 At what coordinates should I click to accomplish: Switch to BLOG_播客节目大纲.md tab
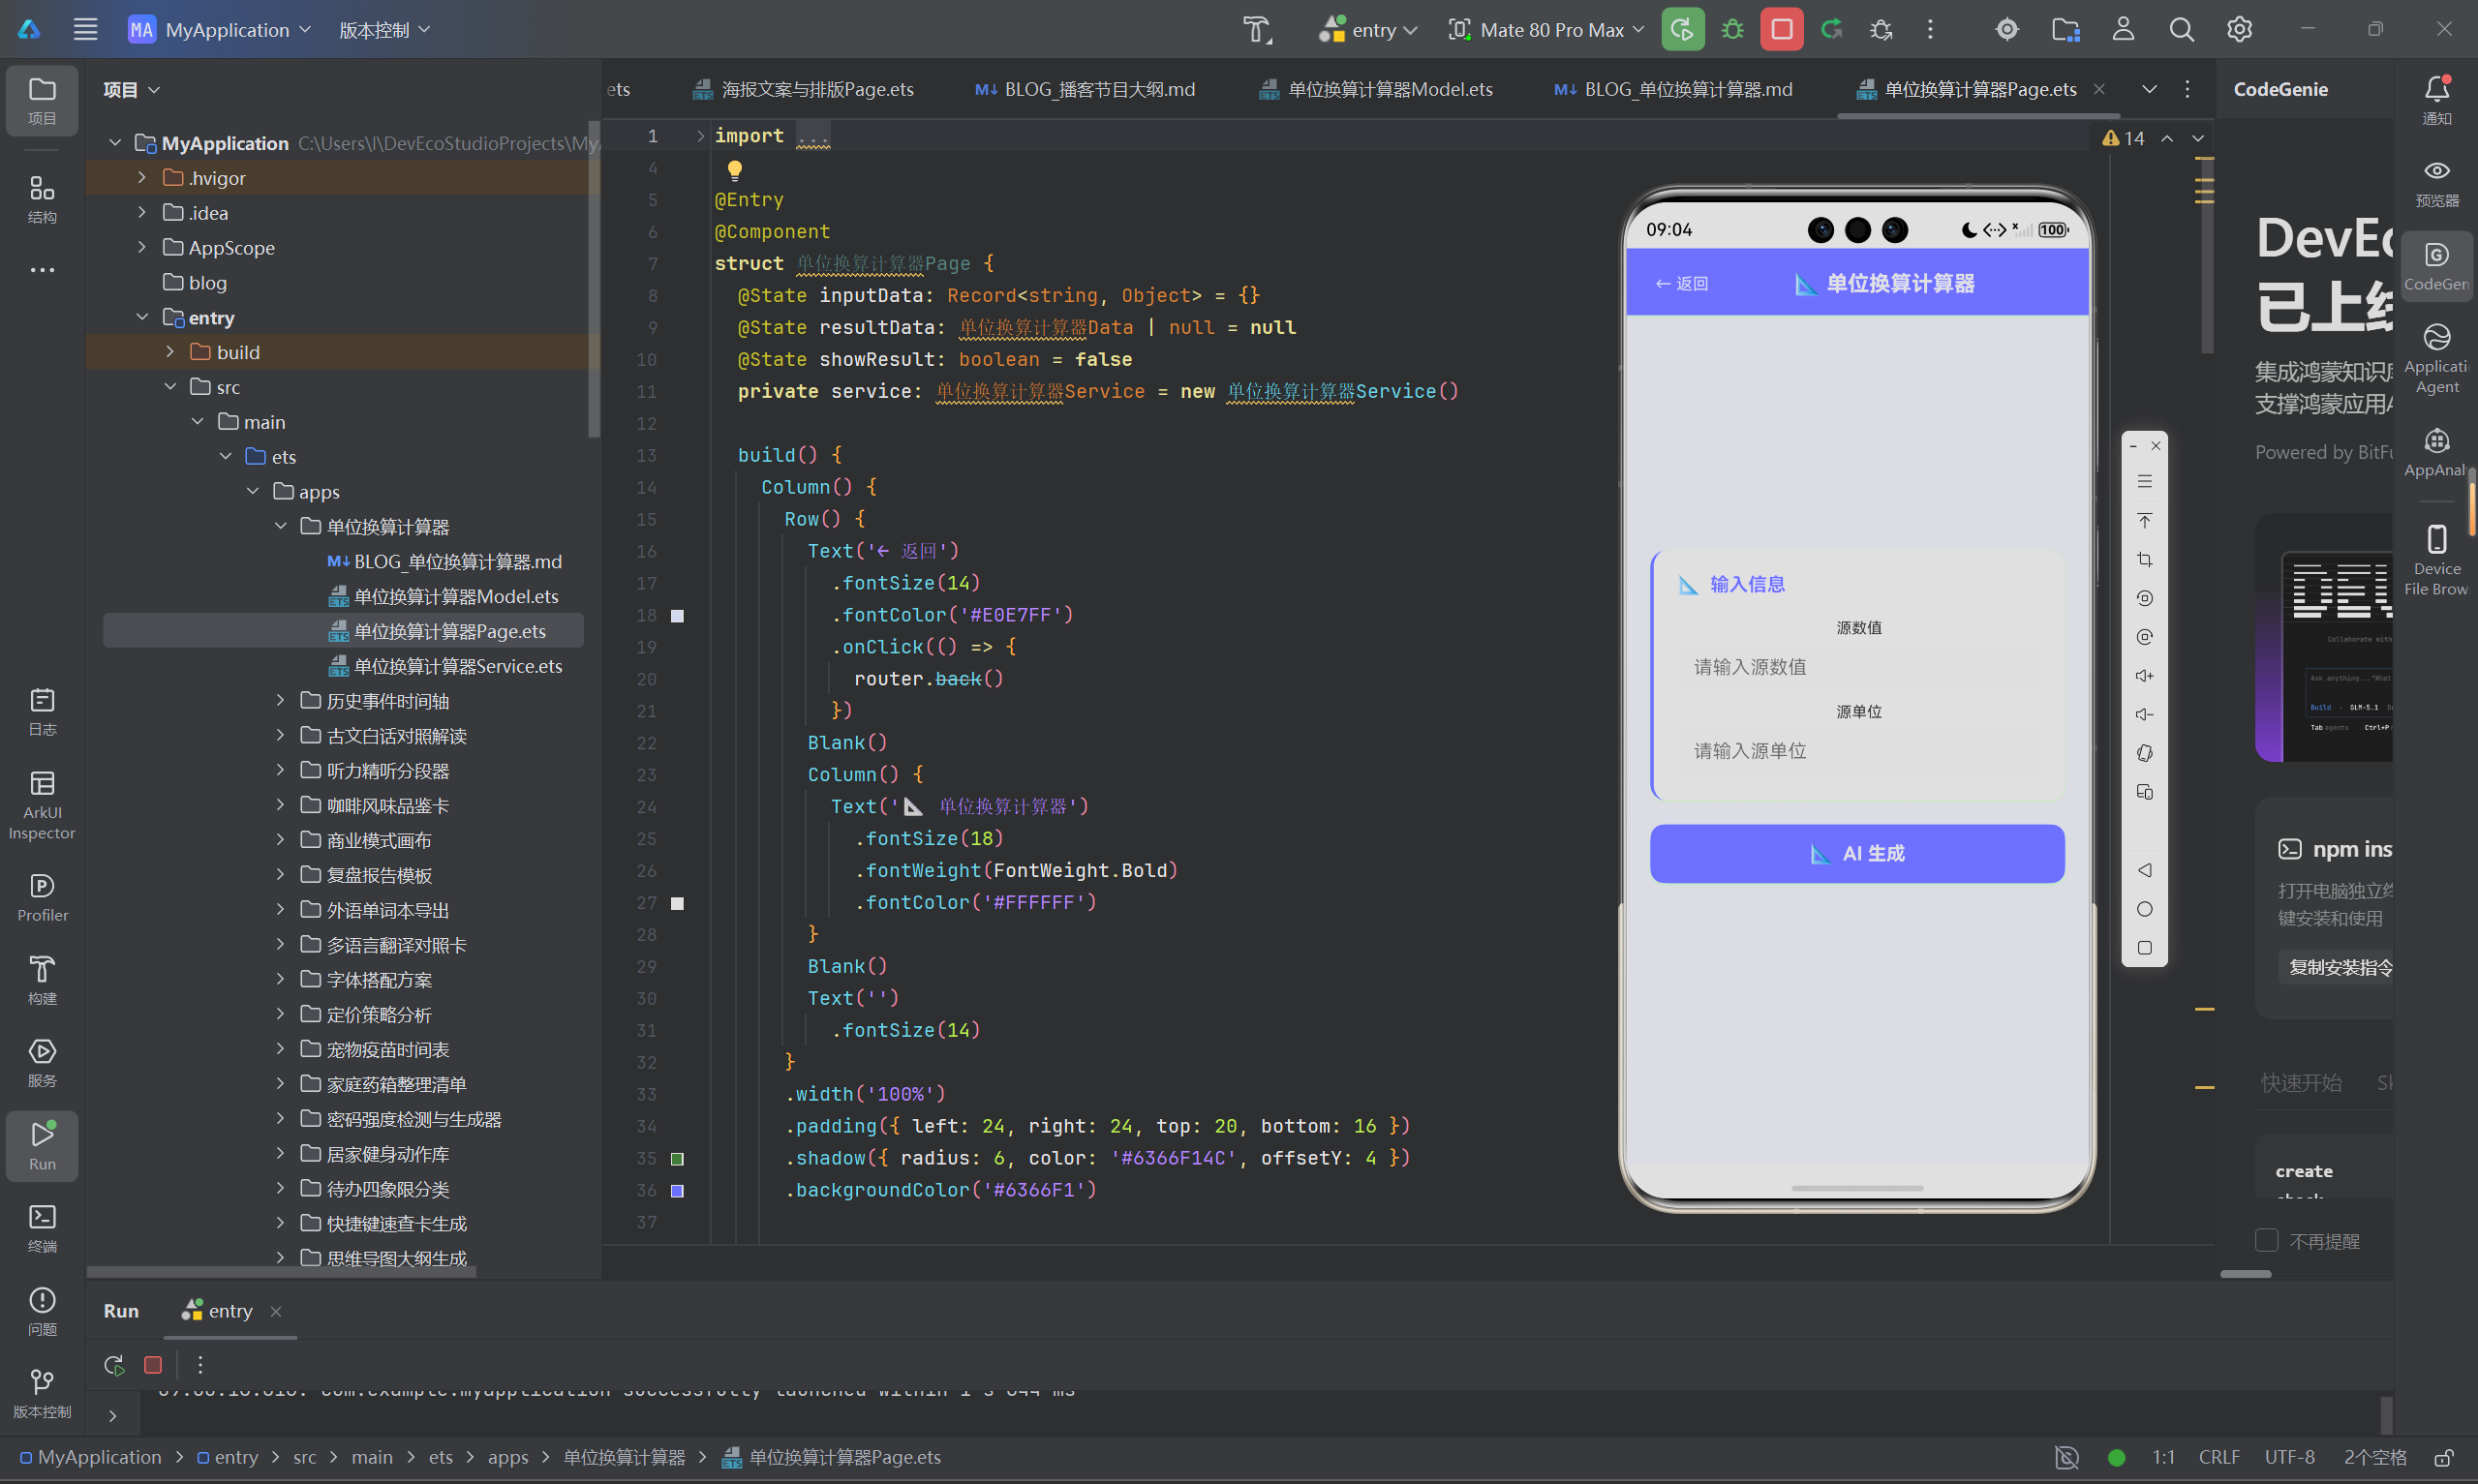[1085, 89]
